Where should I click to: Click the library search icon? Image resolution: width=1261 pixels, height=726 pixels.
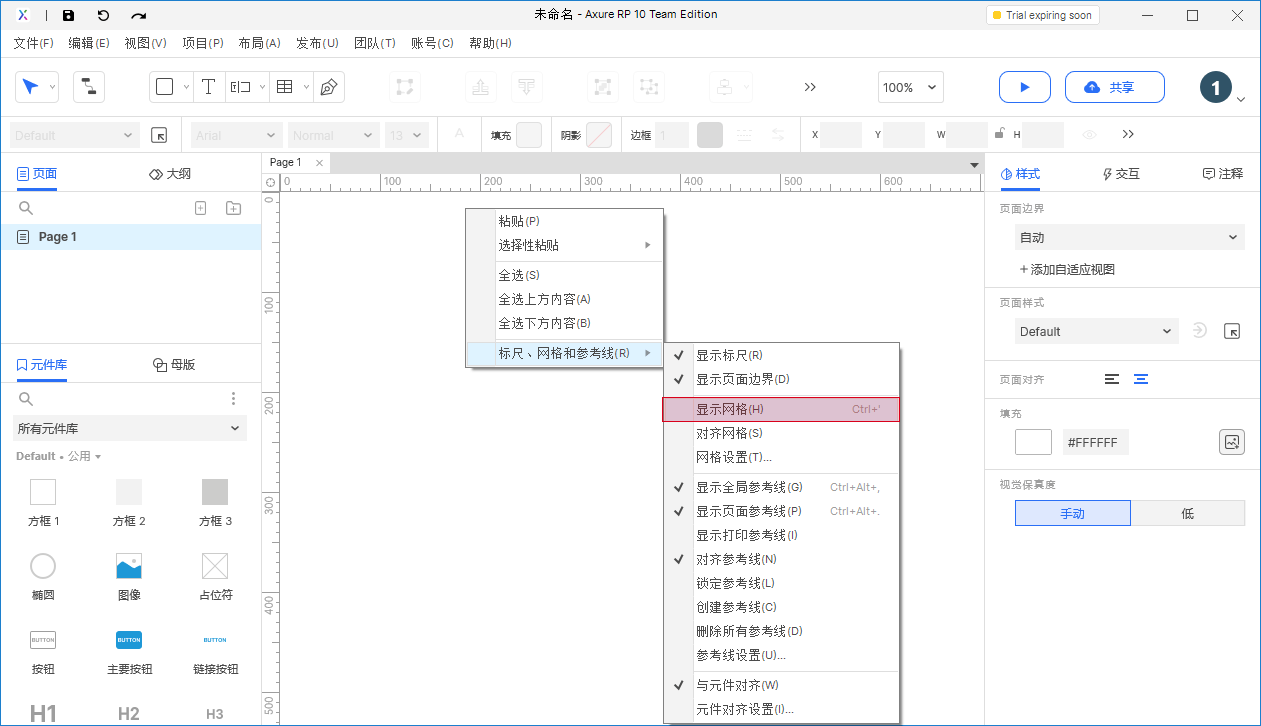[26, 399]
